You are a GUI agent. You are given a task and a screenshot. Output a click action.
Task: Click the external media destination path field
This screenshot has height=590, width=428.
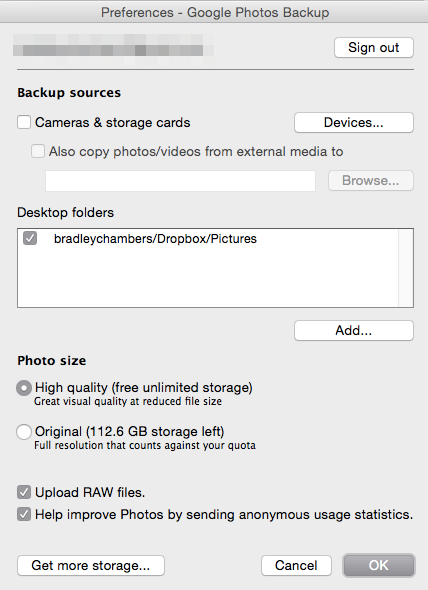(180, 181)
